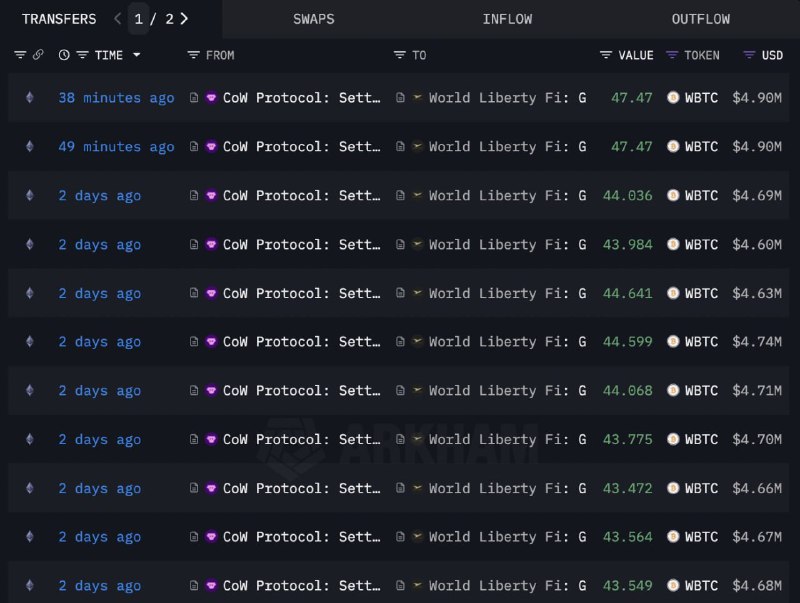Click World Liberty Fi logo in 43.549 row
The height and width of the screenshot is (603, 800).
417,586
